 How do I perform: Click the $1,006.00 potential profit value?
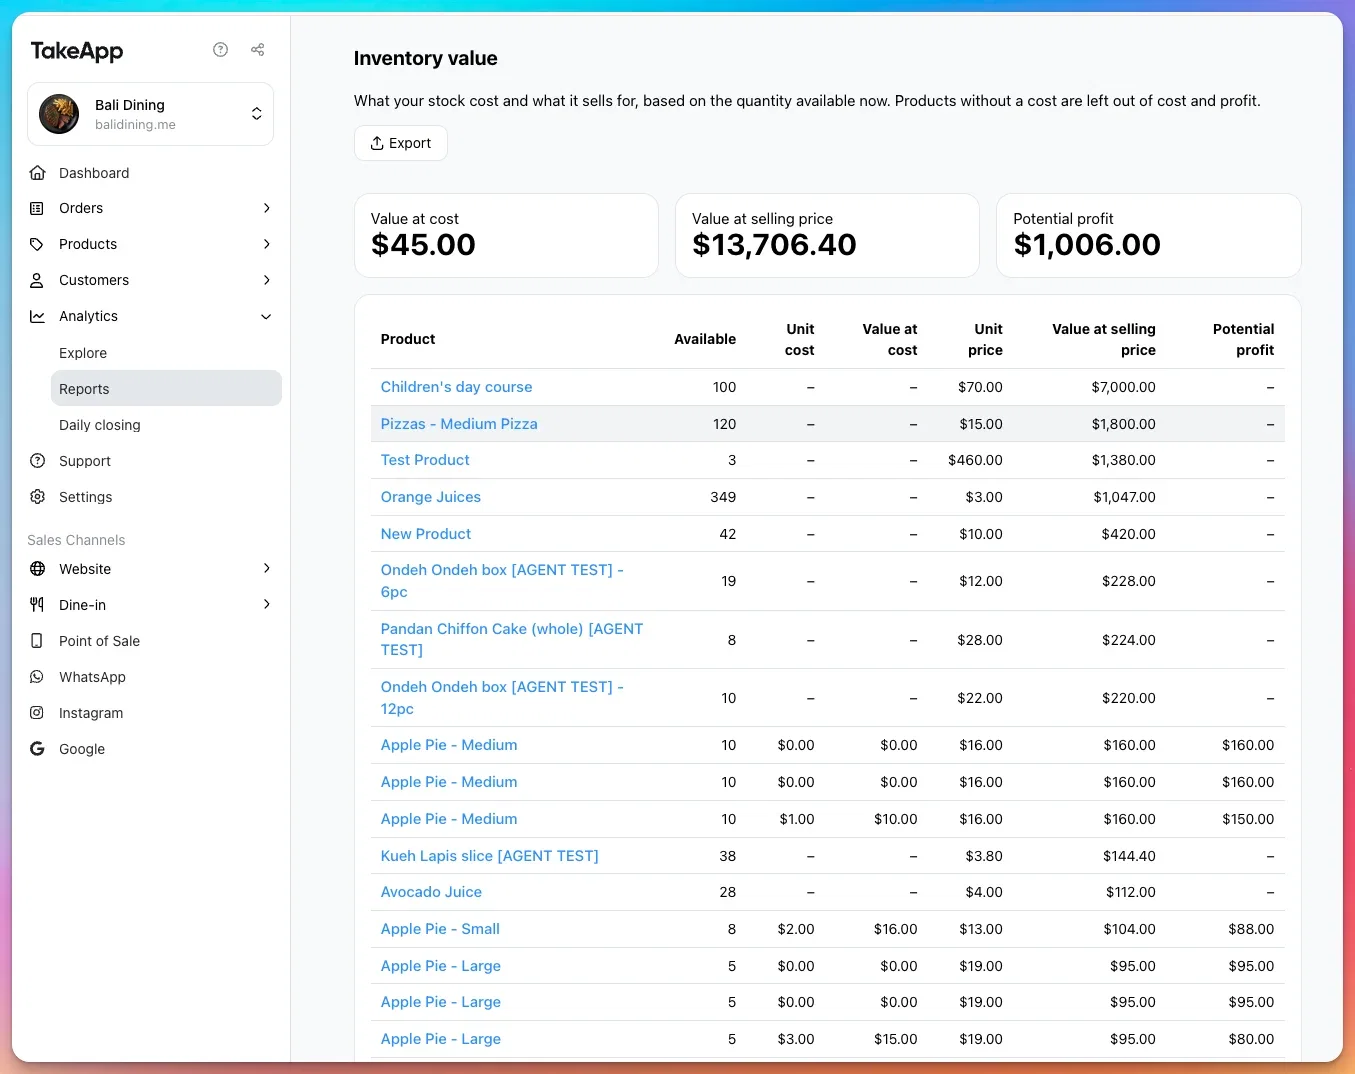[x=1087, y=245]
